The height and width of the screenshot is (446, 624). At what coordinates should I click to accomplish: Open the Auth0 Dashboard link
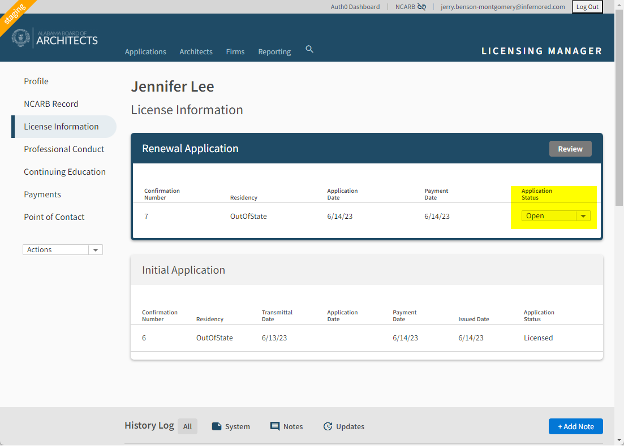[x=355, y=6]
